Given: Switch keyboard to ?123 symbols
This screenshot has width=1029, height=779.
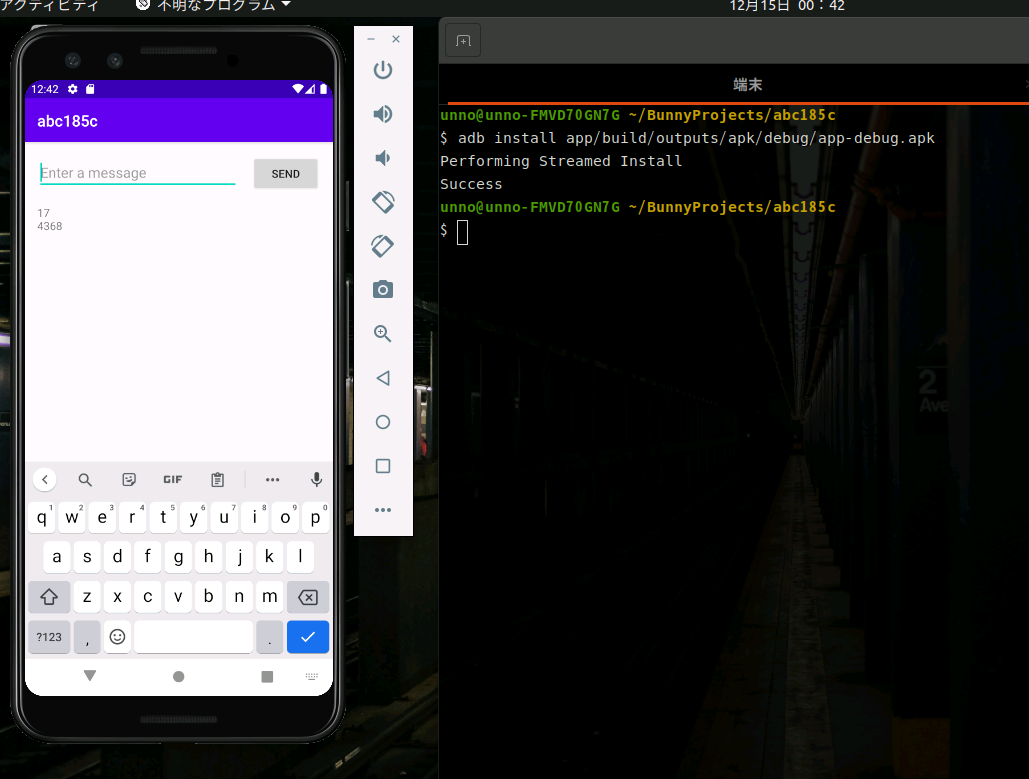Looking at the screenshot, I should tap(49, 637).
